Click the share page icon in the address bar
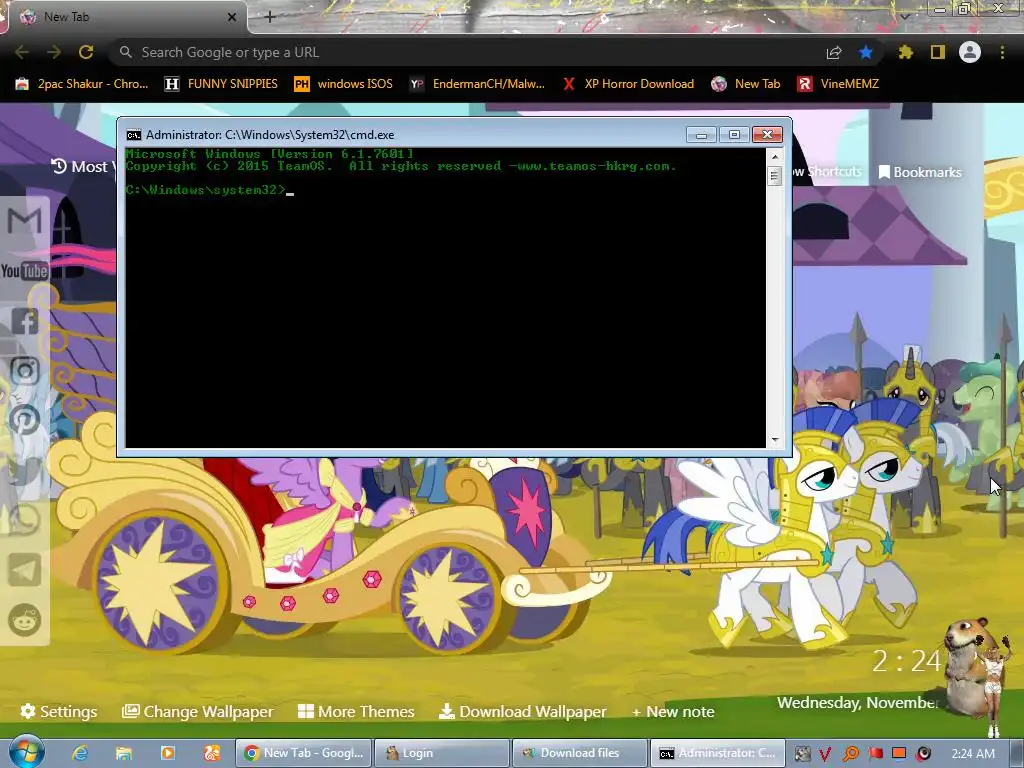Viewport: 1024px width, 768px height. pos(834,53)
